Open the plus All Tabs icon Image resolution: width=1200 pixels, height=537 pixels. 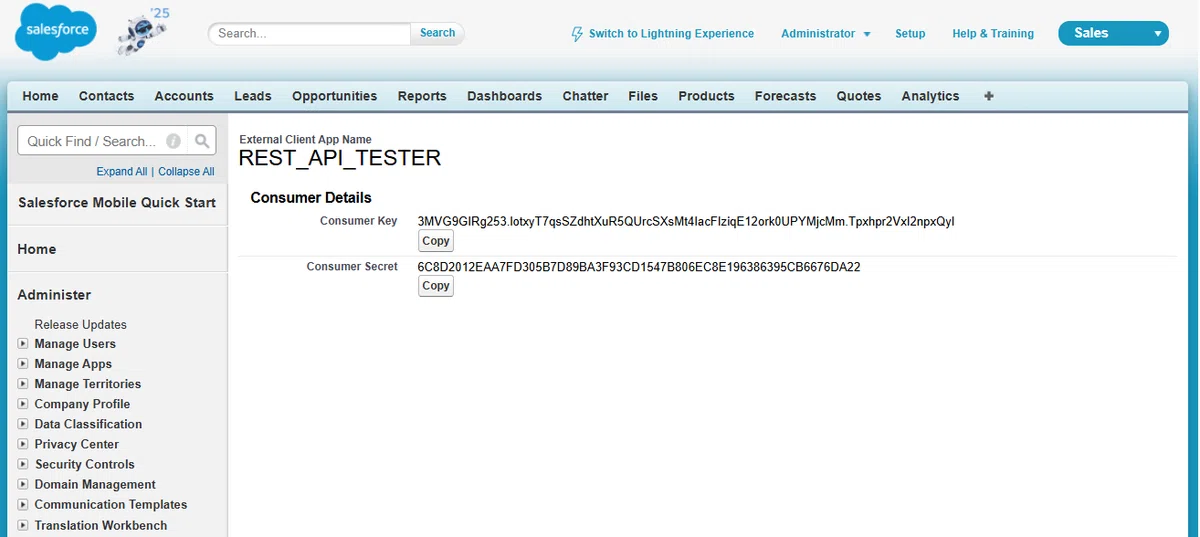989,96
